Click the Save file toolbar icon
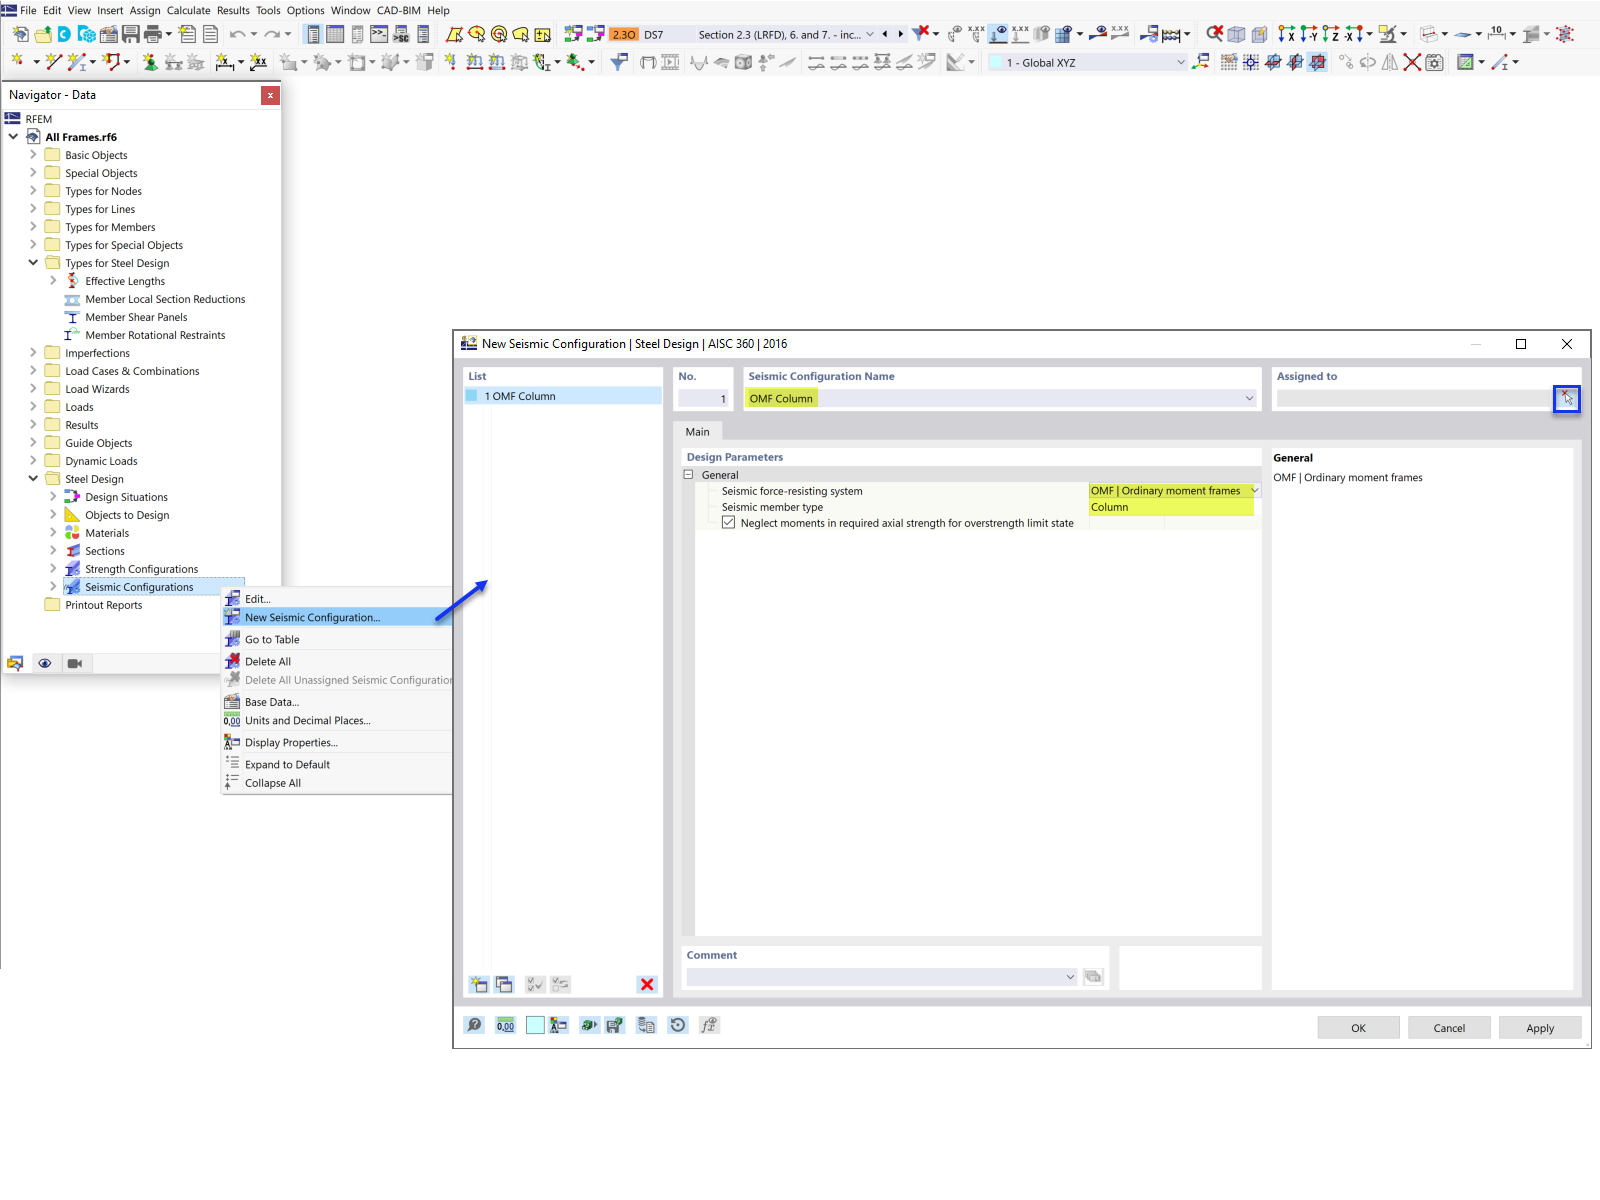 click(x=130, y=34)
